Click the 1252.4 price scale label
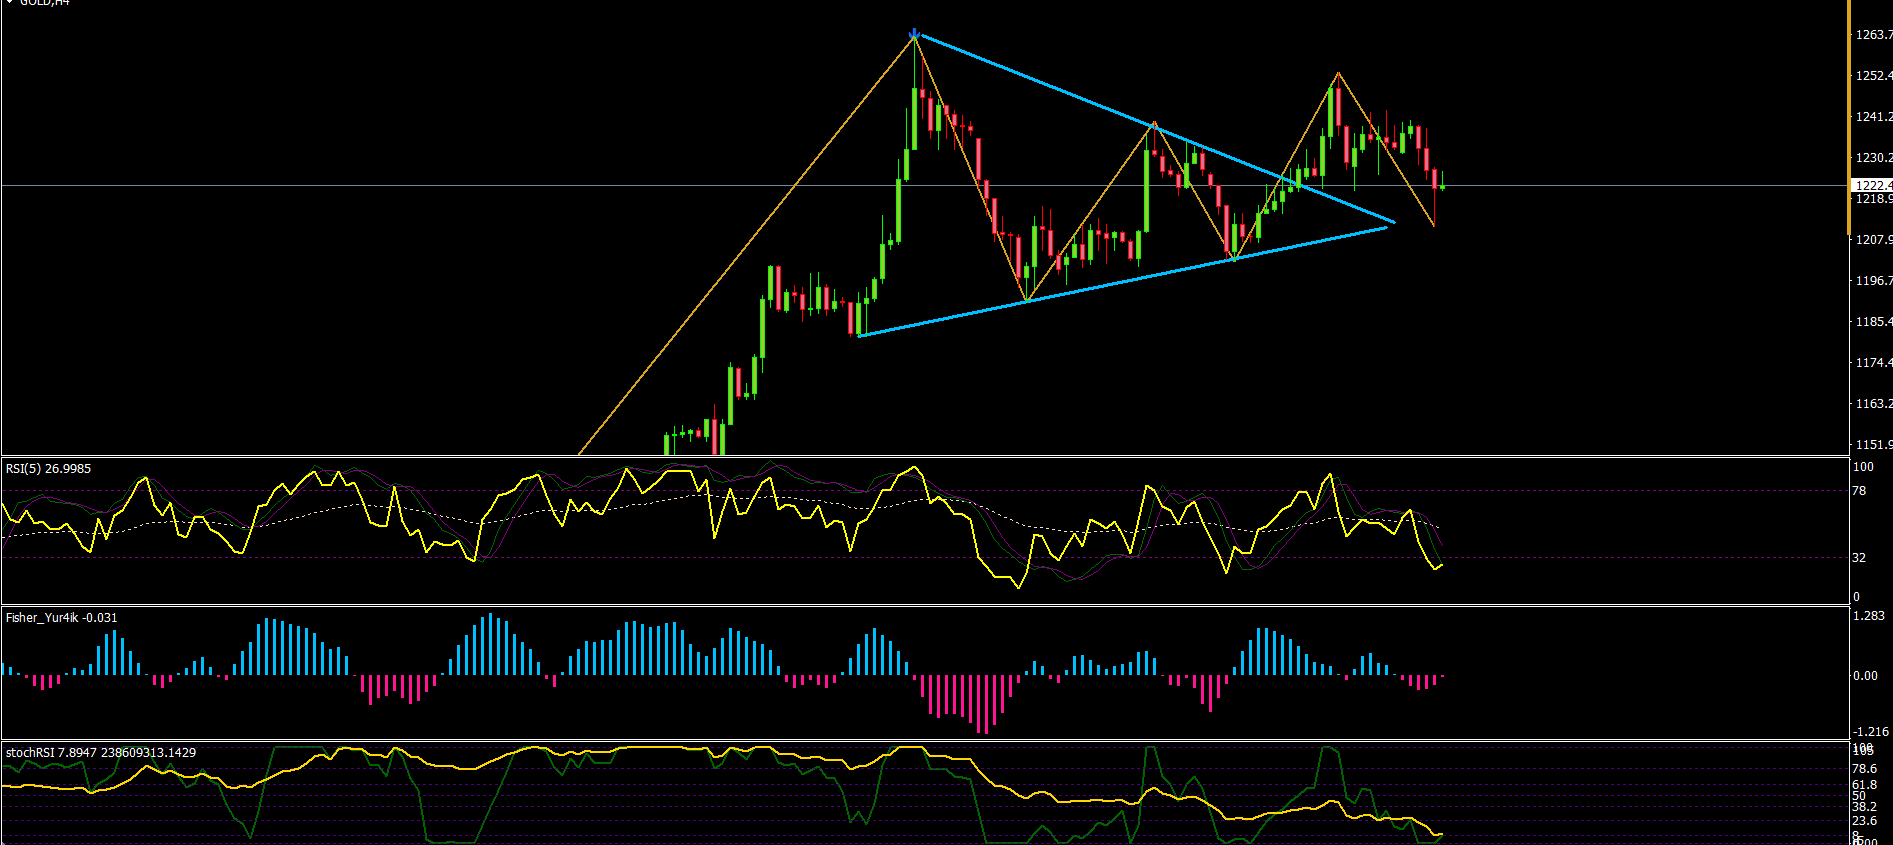Image resolution: width=1893 pixels, height=845 pixels. 1874,76
